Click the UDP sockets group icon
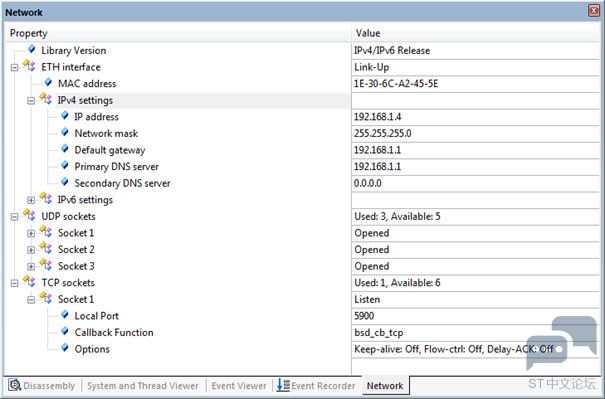The image size is (605, 399). tap(29, 215)
